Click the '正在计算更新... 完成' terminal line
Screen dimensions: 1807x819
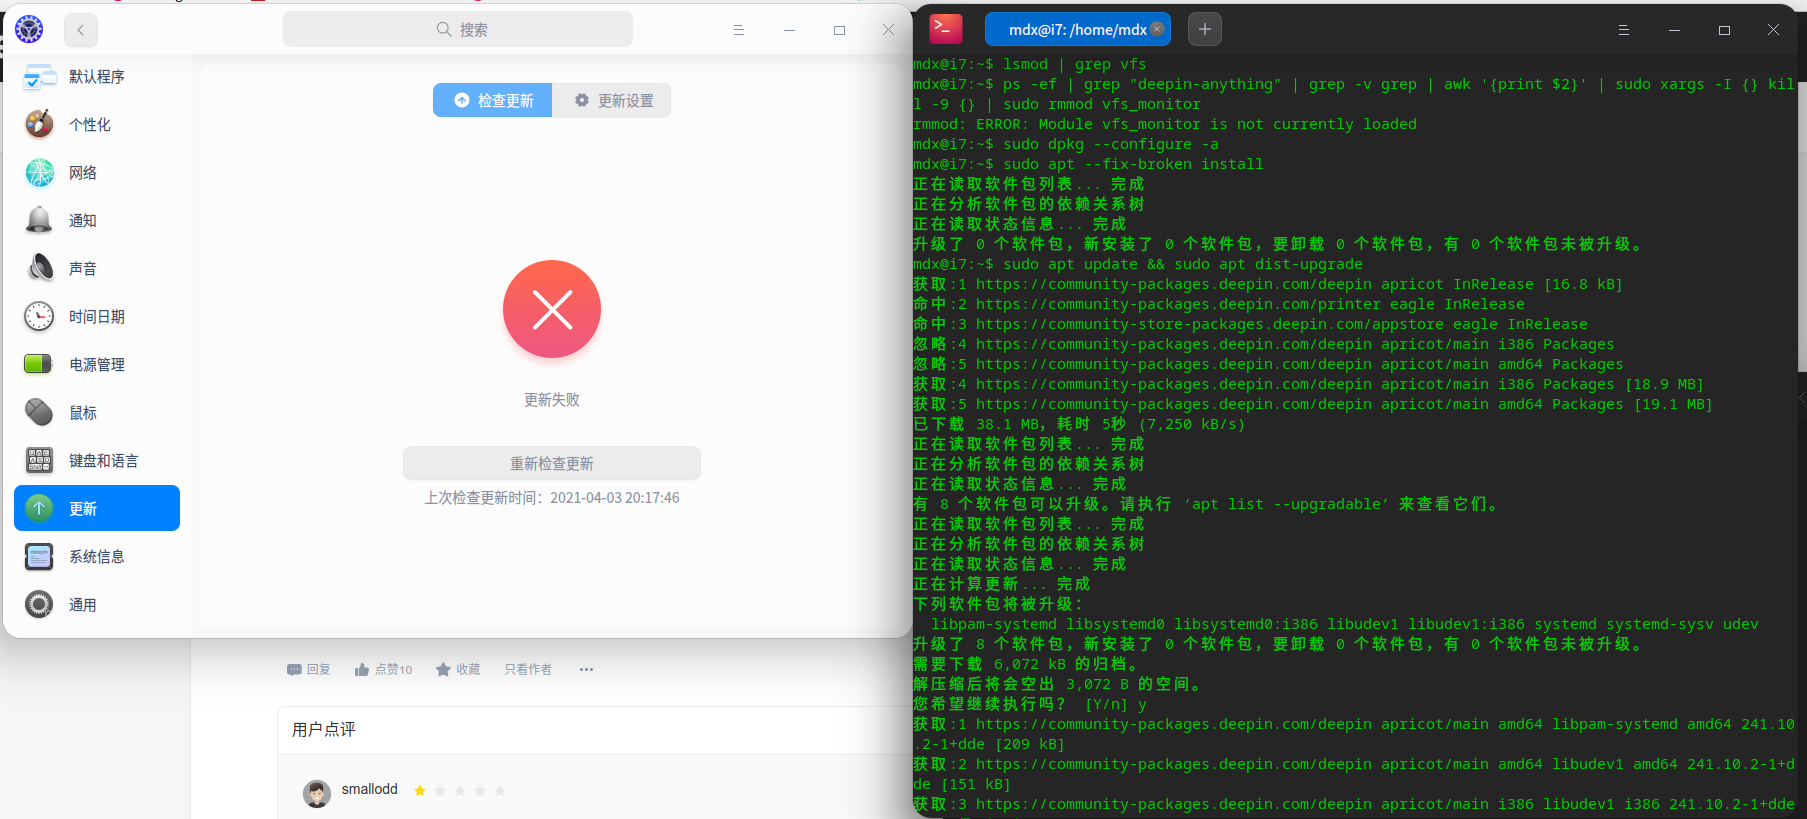click(1002, 584)
